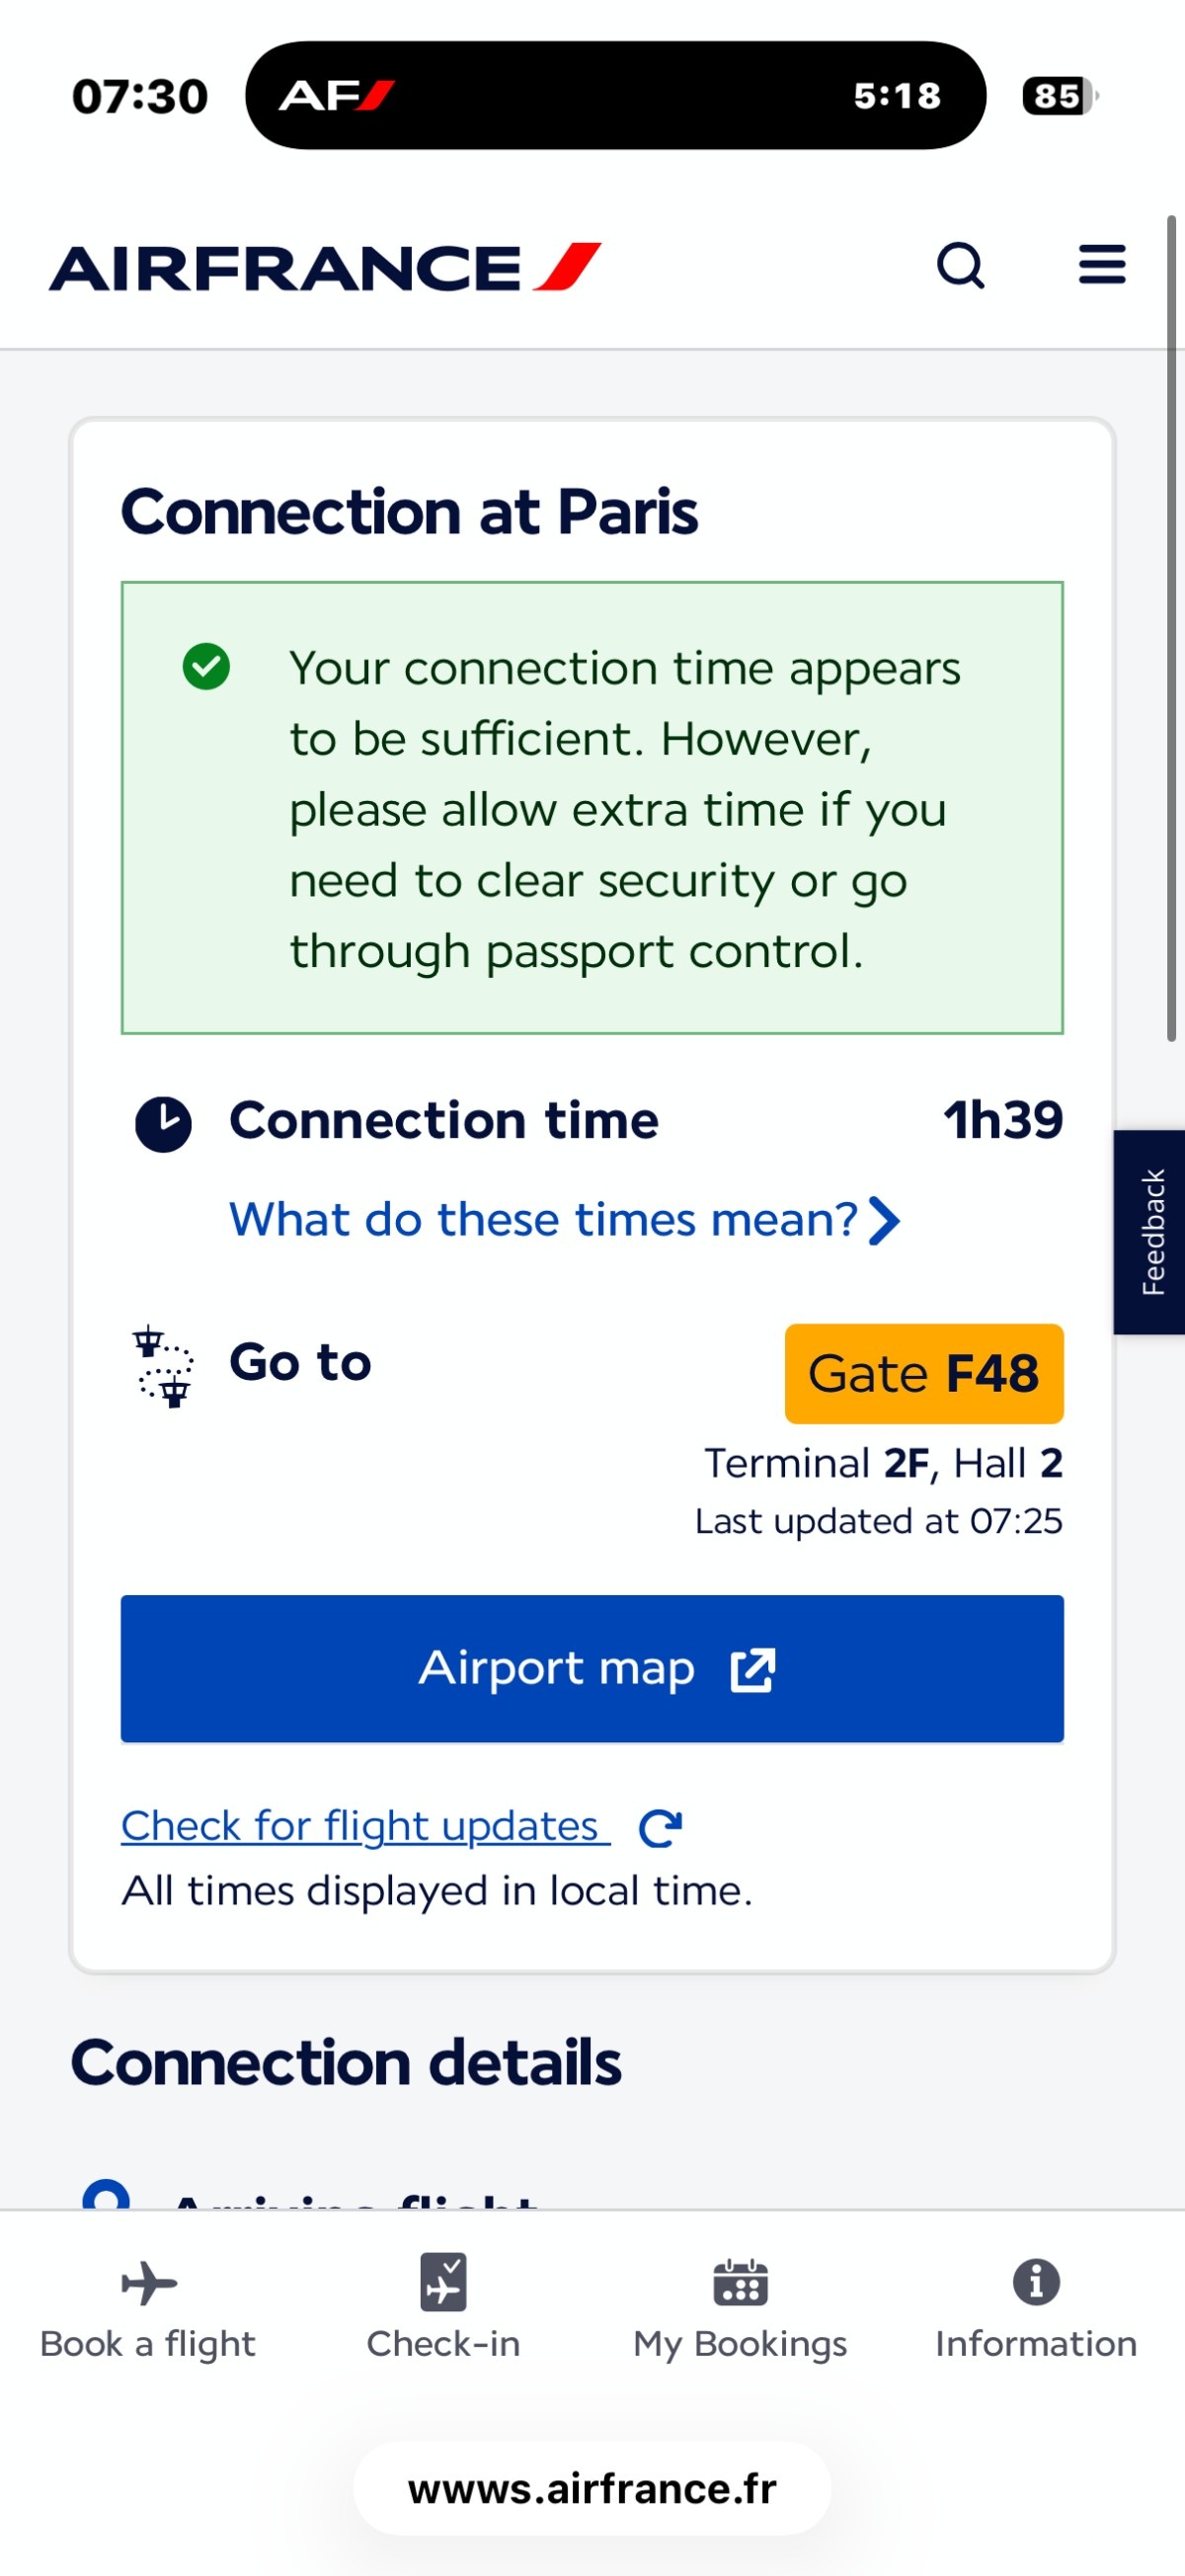This screenshot has height=2576, width=1185.
Task: Tap the clock icon beside Connection time
Action: tap(163, 1123)
